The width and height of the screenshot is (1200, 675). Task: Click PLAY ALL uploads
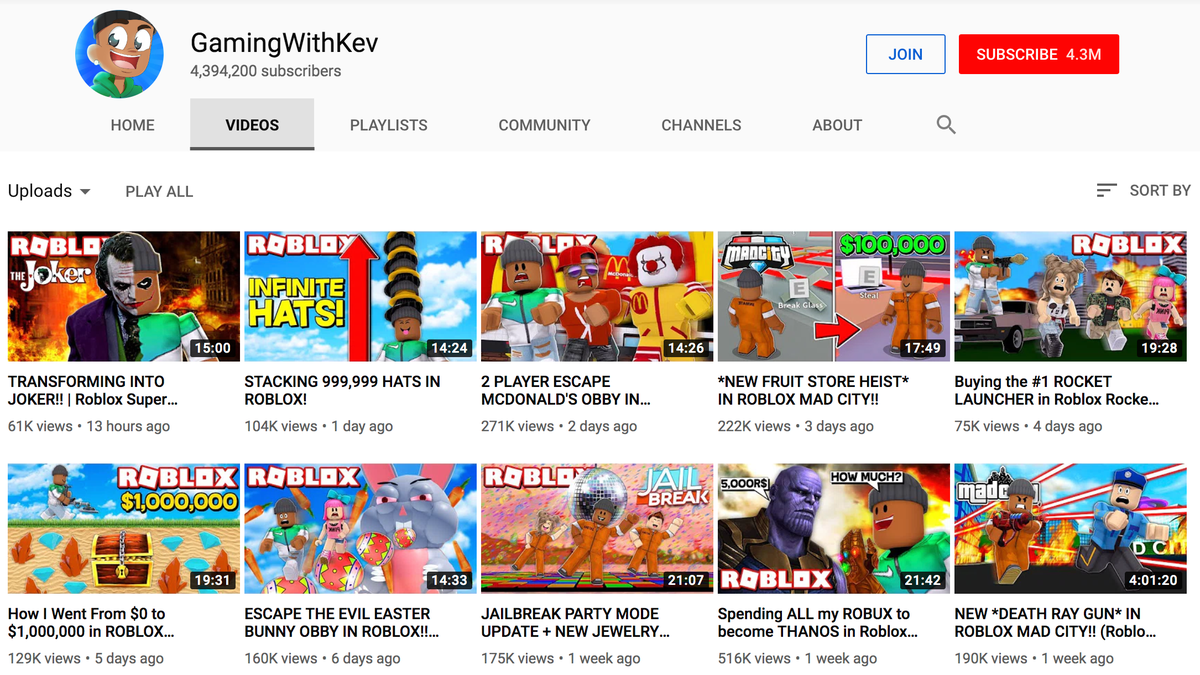point(159,191)
